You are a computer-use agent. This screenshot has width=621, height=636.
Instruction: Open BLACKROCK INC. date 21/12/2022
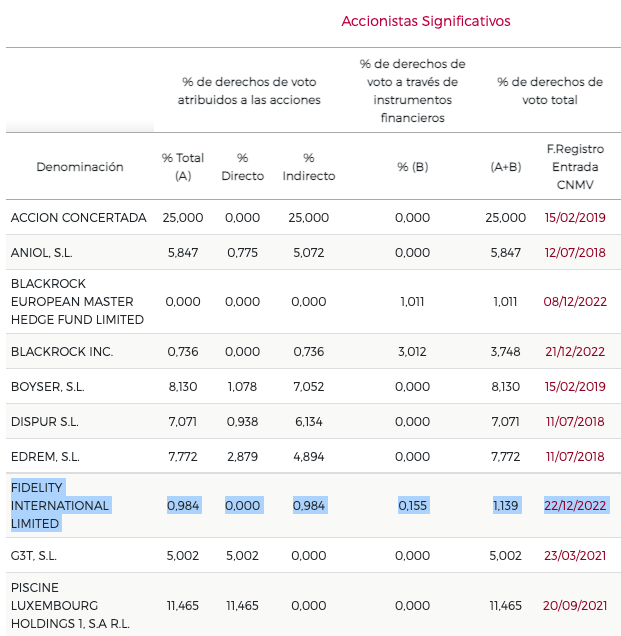(575, 352)
